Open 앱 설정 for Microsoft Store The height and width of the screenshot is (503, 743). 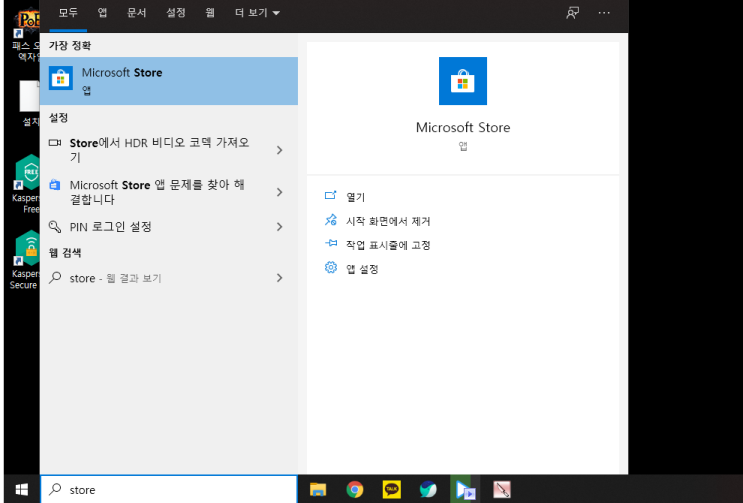click(362, 269)
